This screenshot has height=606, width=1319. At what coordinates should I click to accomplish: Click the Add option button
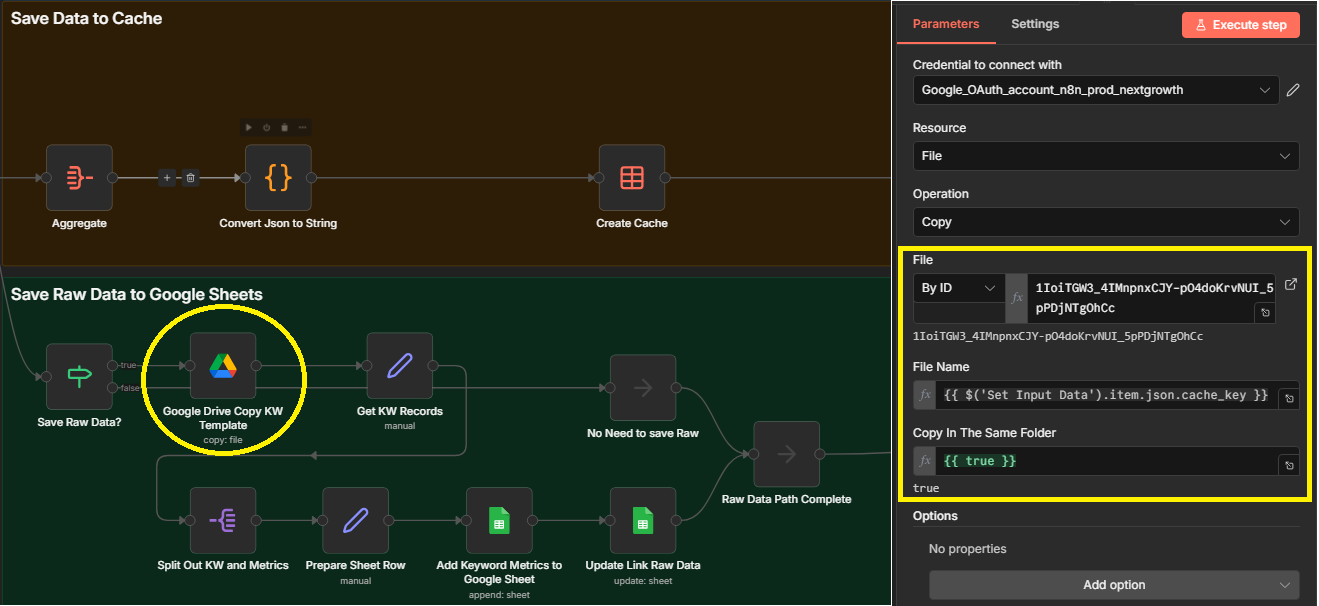(x=1113, y=585)
